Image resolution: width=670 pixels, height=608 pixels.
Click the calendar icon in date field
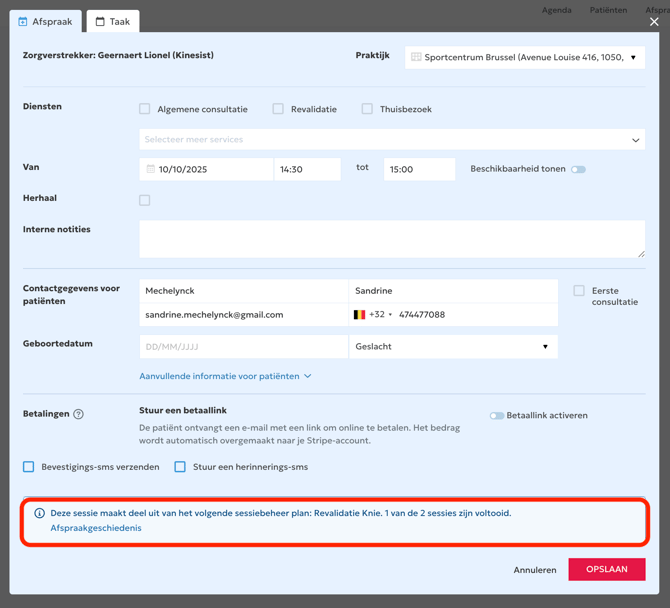click(x=151, y=170)
